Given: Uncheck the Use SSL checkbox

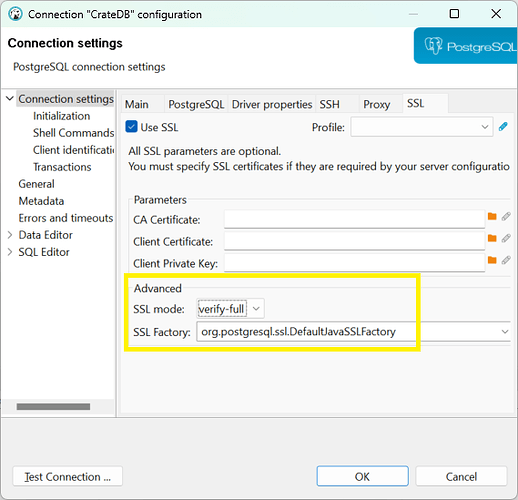Looking at the screenshot, I should [x=131, y=127].
